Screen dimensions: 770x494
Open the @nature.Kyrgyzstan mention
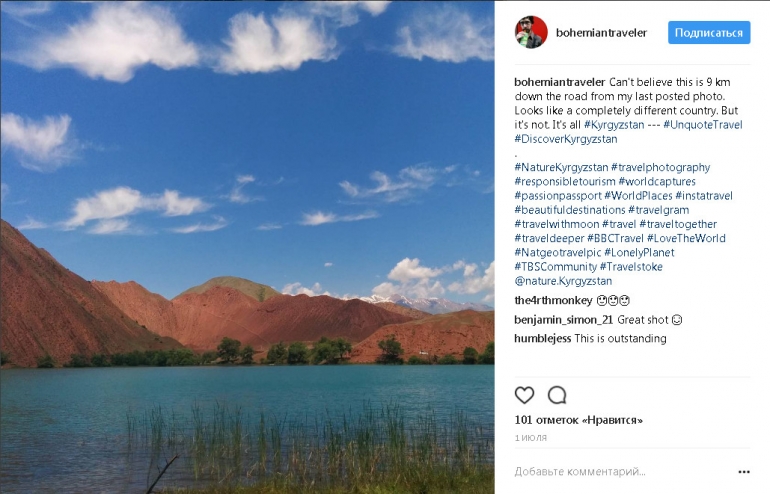[x=563, y=281]
